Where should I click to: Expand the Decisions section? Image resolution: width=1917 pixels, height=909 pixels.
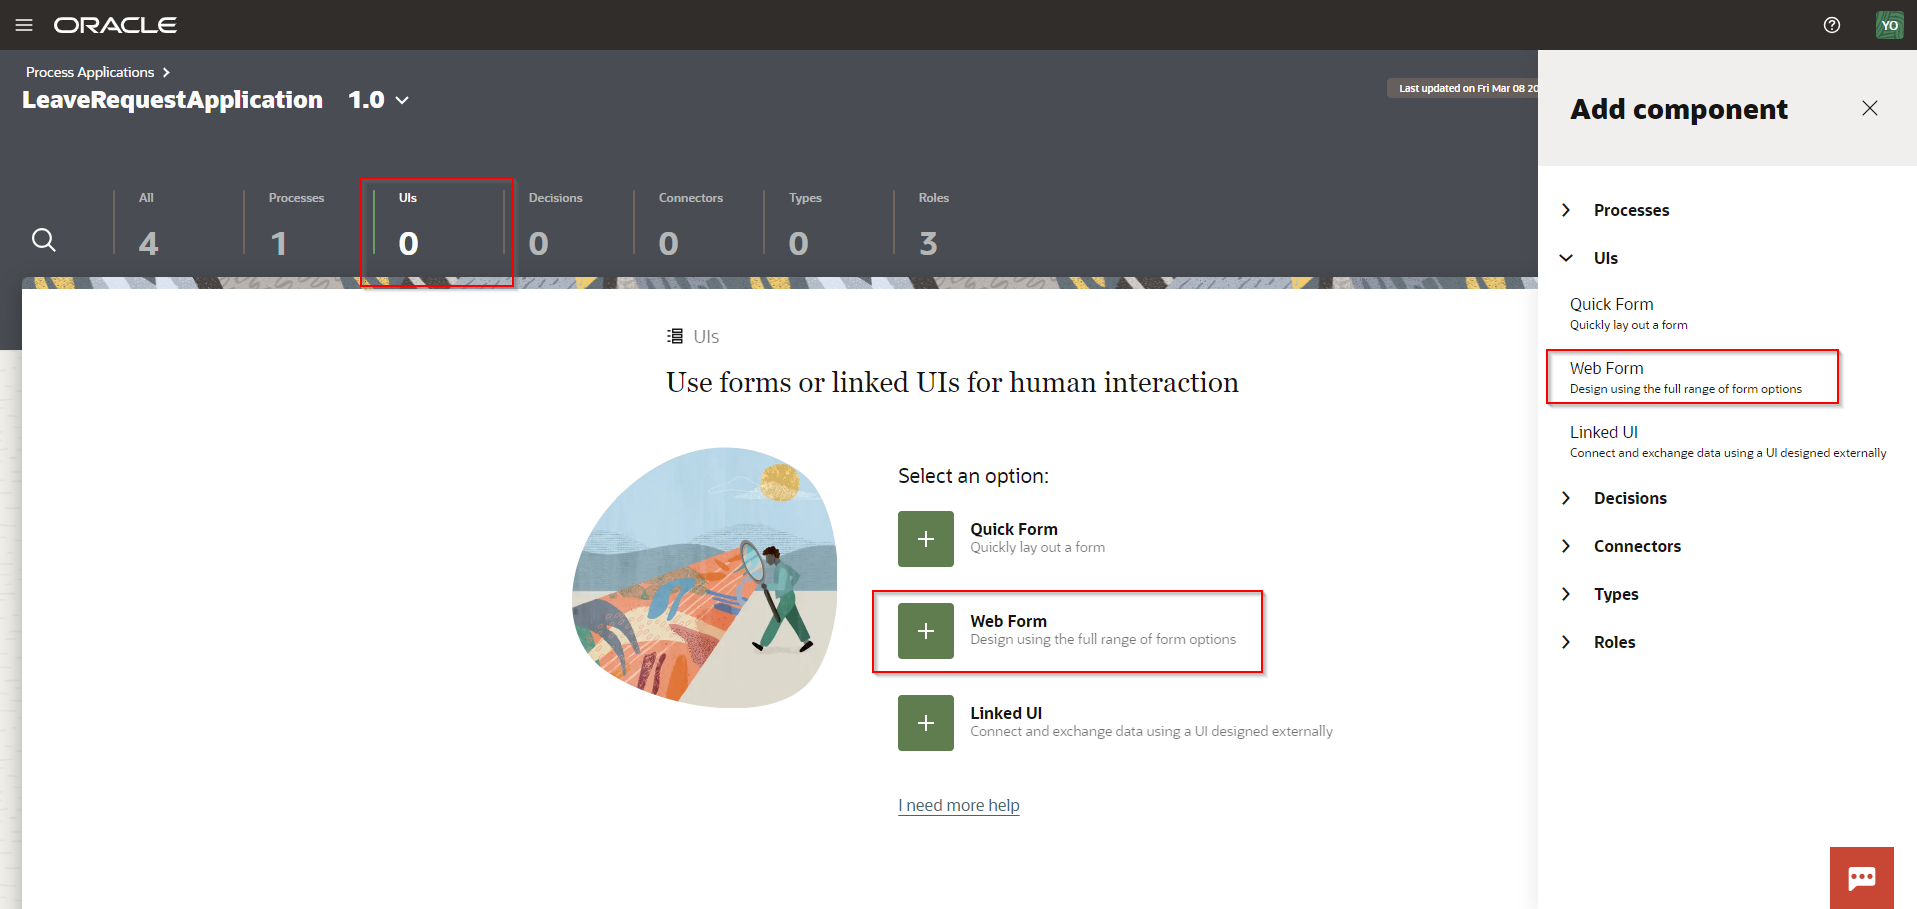point(1629,498)
